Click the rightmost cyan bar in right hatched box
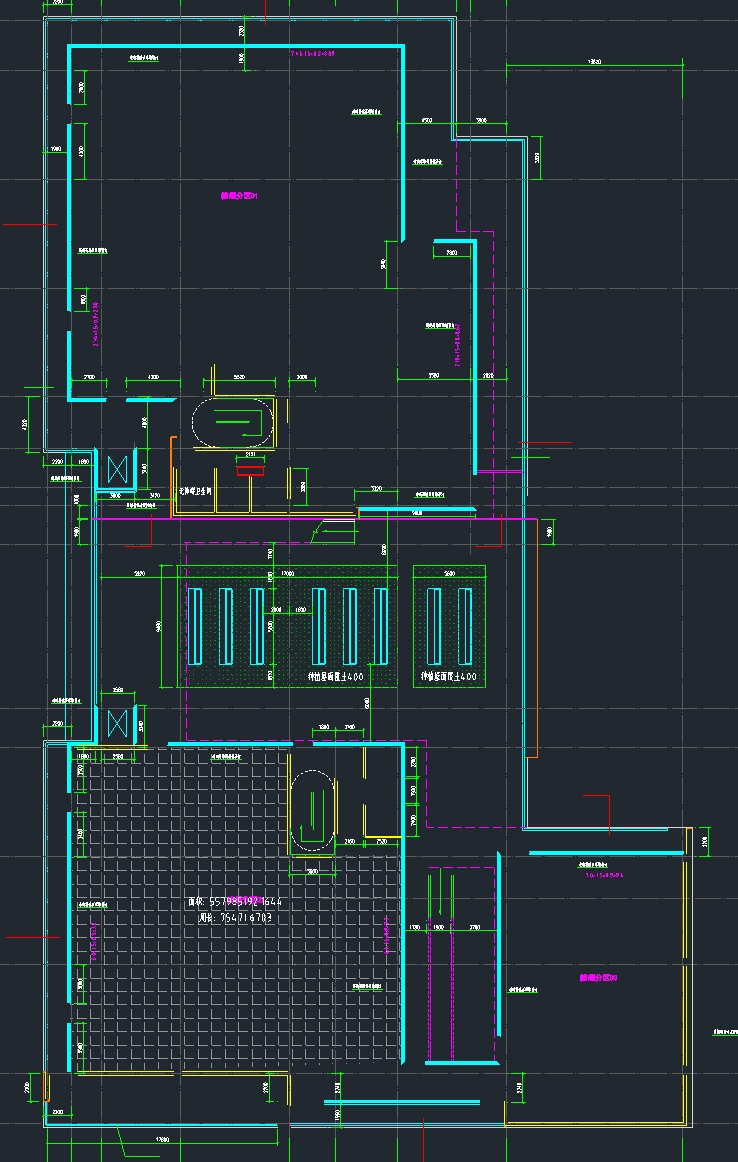The image size is (738, 1162). (465, 626)
